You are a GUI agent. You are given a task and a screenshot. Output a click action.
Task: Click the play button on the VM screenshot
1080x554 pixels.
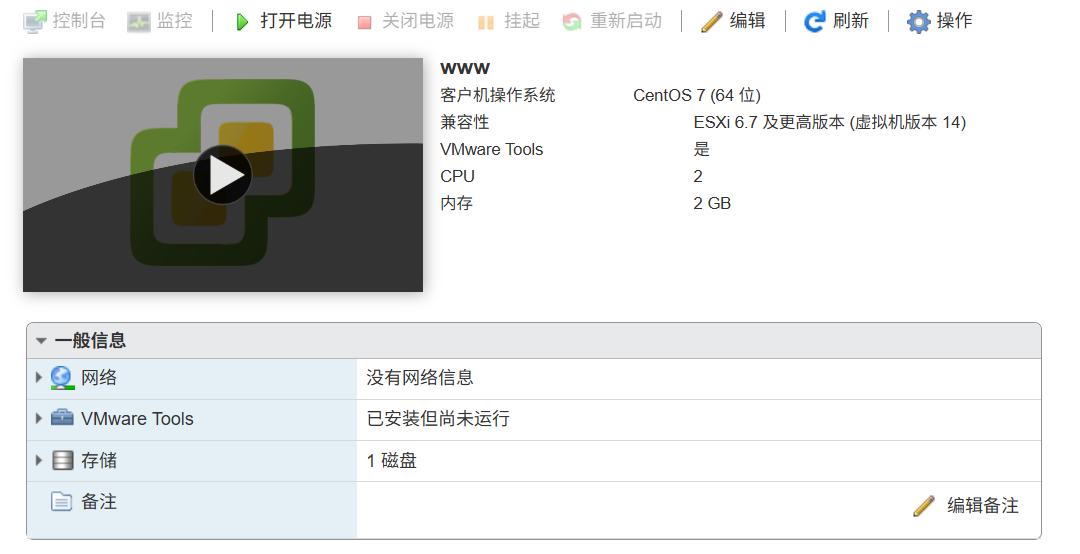click(222, 175)
